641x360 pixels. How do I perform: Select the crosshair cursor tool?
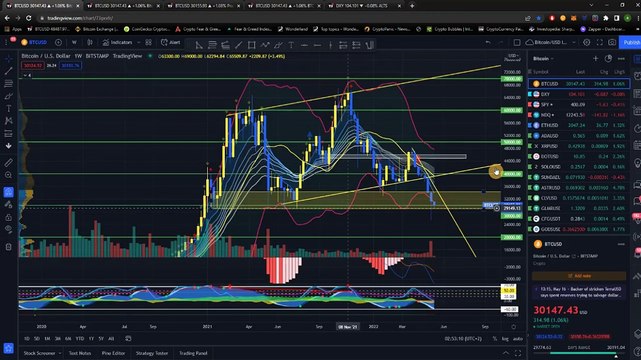pyautogui.click(x=9, y=58)
